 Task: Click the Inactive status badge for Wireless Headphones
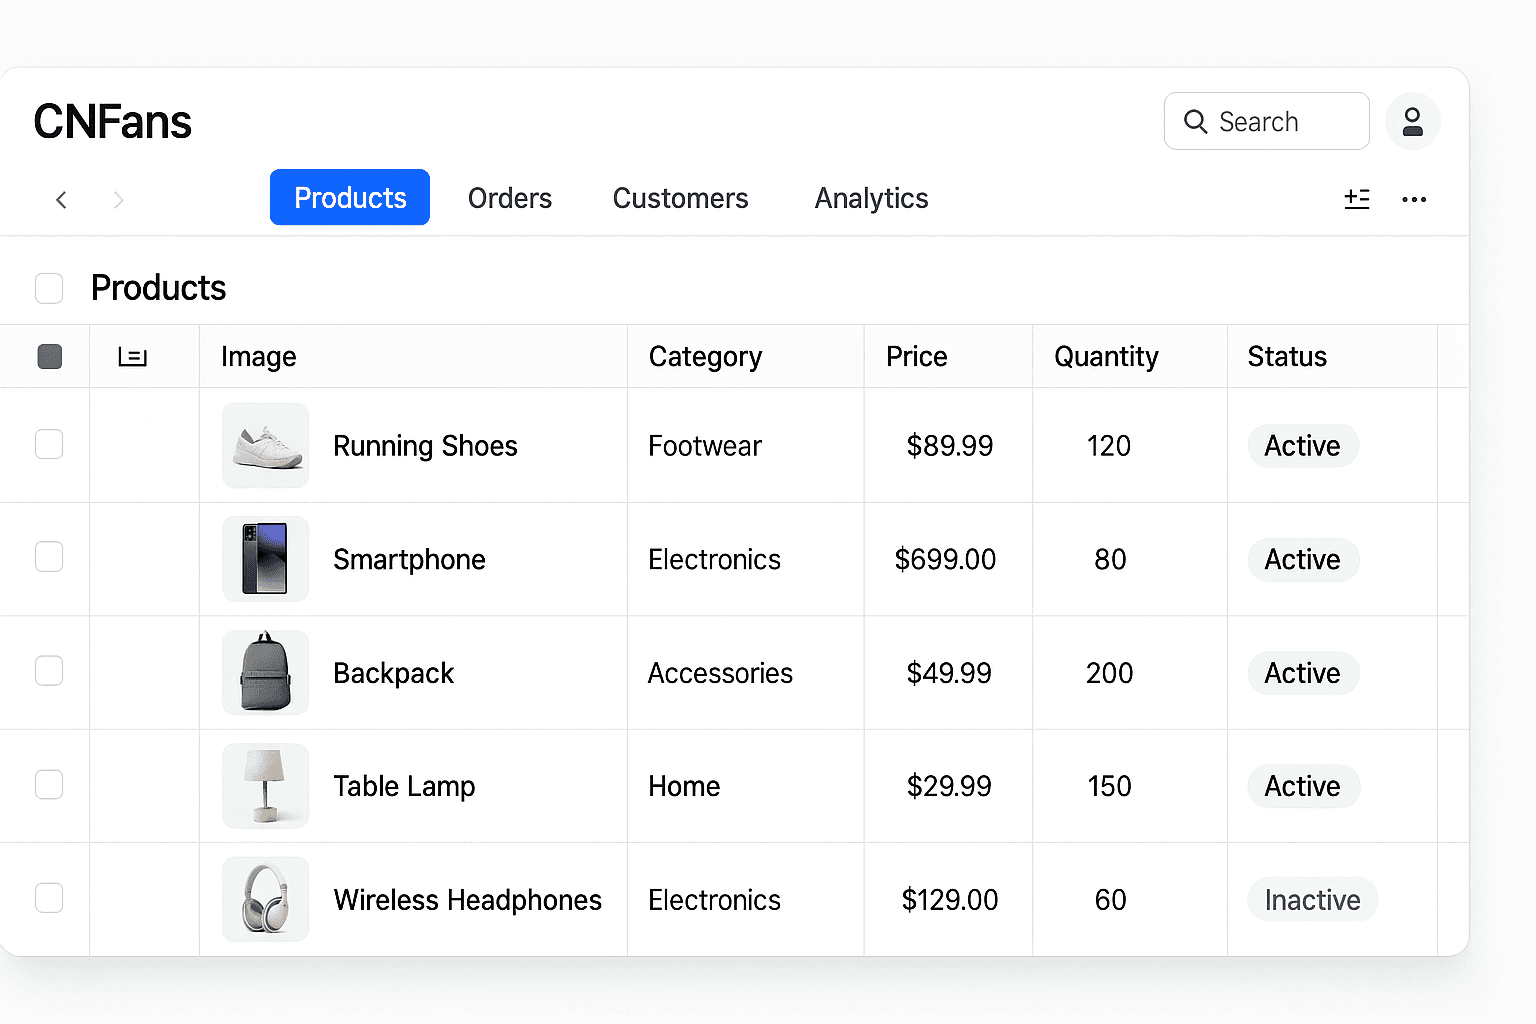[1312, 900]
